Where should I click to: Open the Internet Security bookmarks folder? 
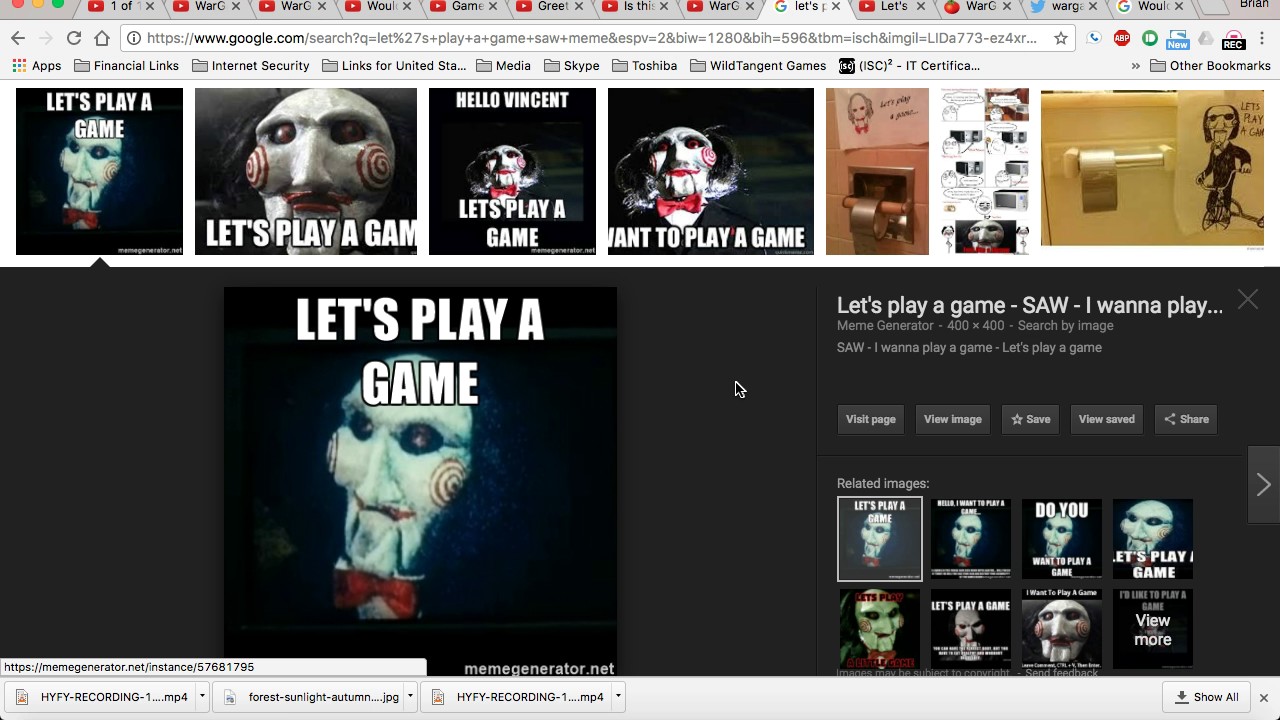[x=251, y=66]
